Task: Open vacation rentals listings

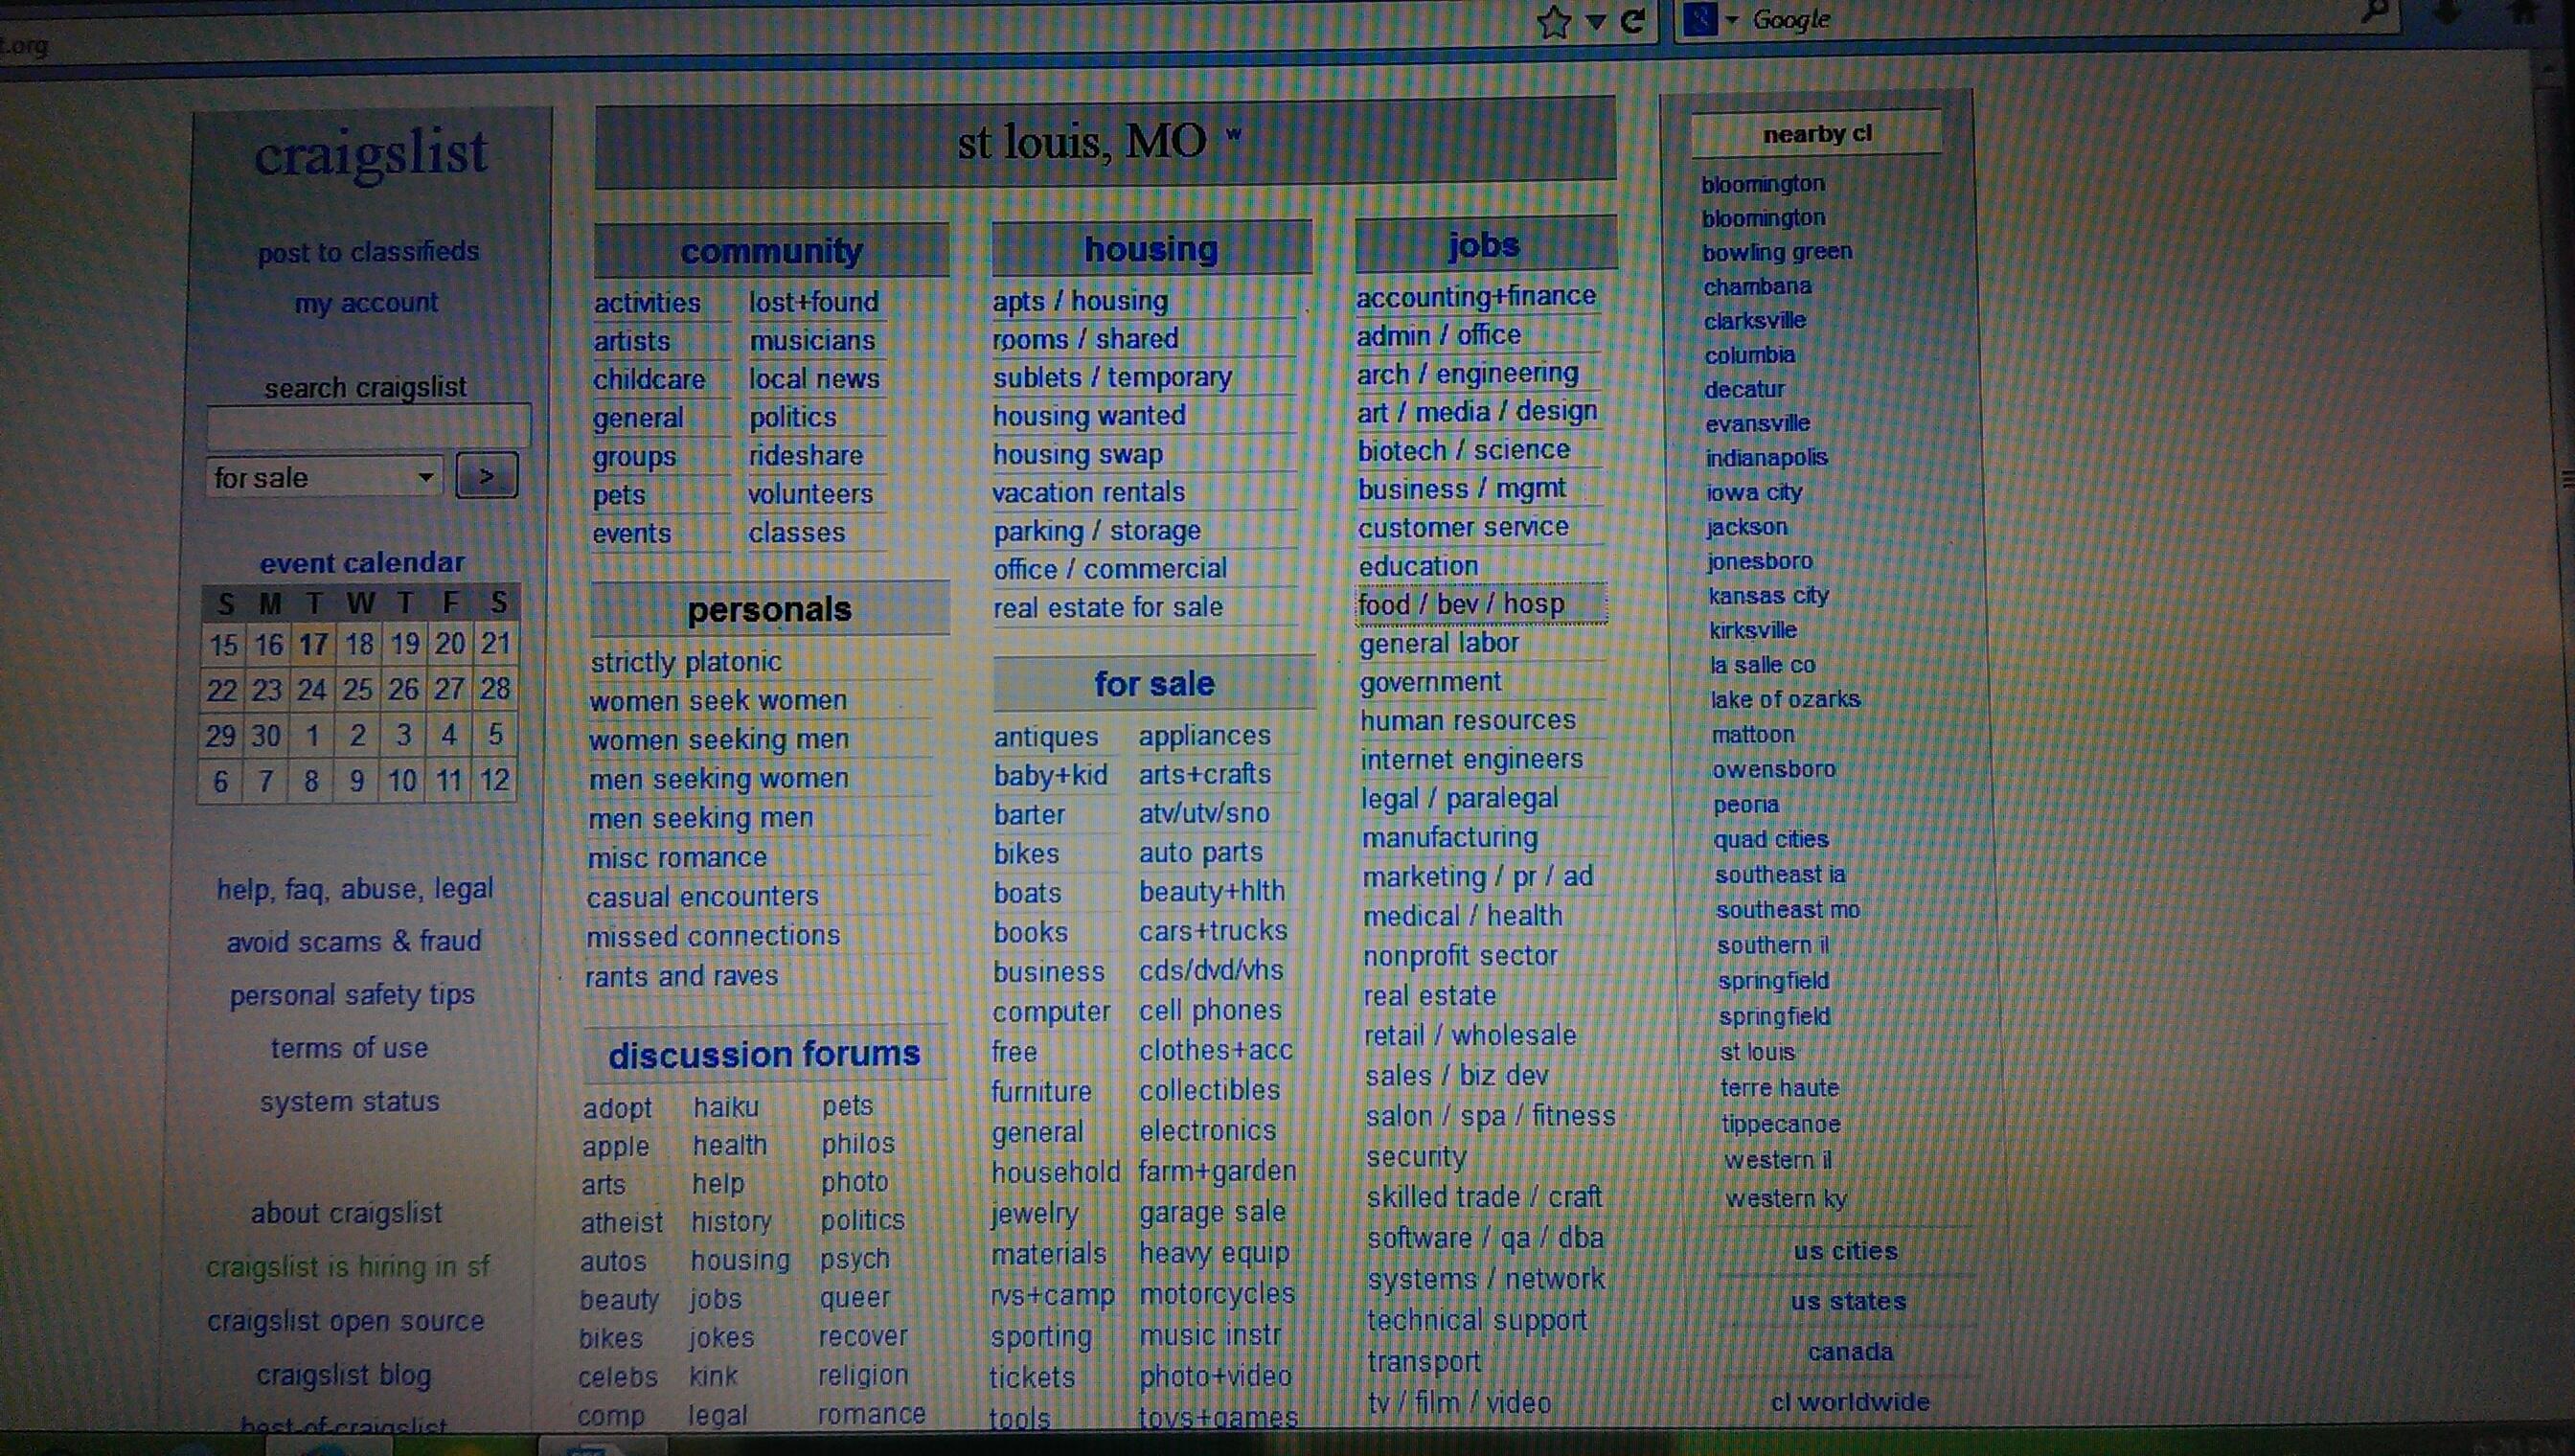Action: coord(1088,493)
